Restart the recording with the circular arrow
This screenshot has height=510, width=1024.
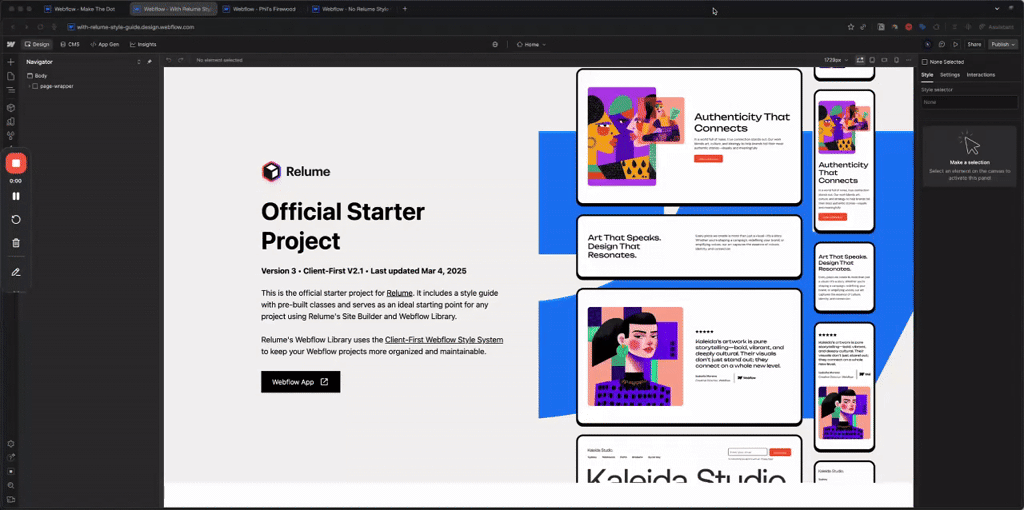point(15,219)
